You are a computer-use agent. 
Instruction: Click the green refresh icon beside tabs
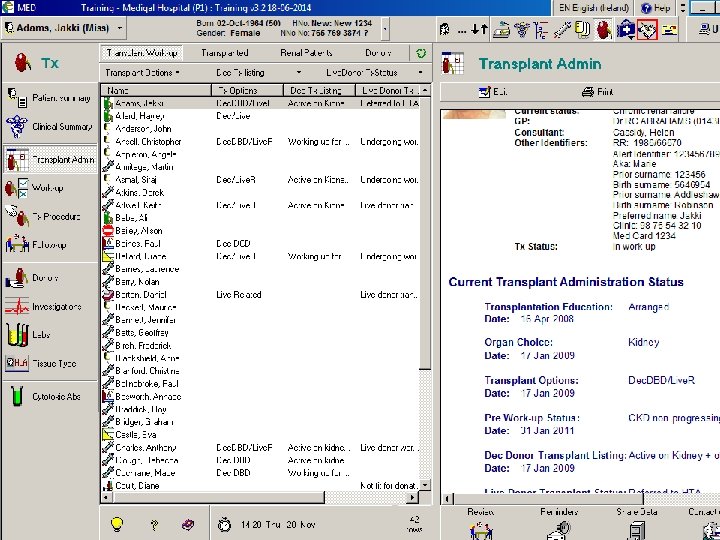pyautogui.click(x=422, y=53)
